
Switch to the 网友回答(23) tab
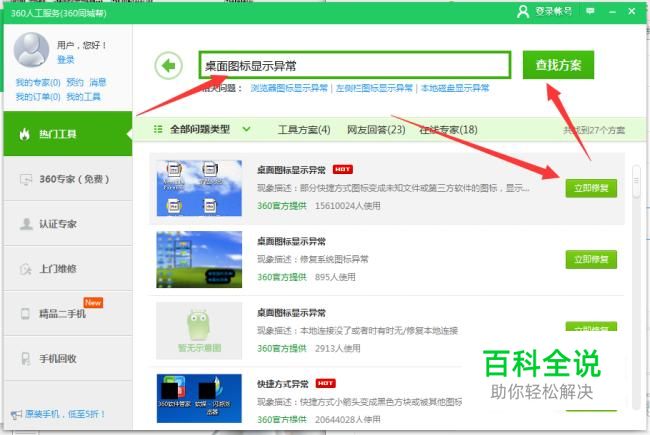(x=376, y=130)
